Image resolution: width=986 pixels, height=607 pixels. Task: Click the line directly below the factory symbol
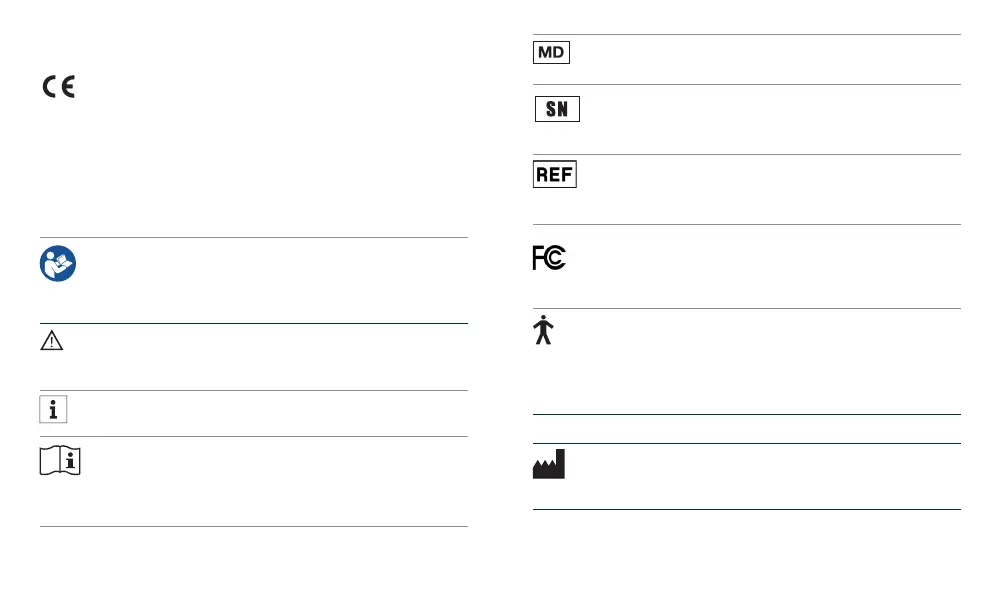(746, 510)
